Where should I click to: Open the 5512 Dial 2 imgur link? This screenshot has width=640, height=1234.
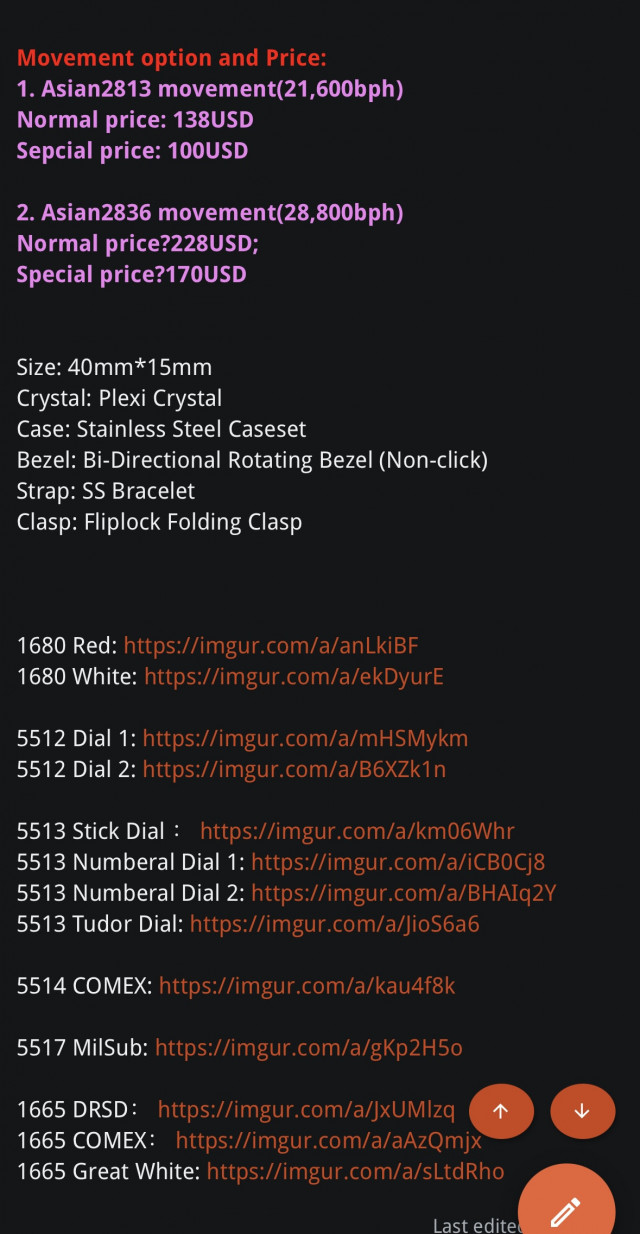[294, 769]
